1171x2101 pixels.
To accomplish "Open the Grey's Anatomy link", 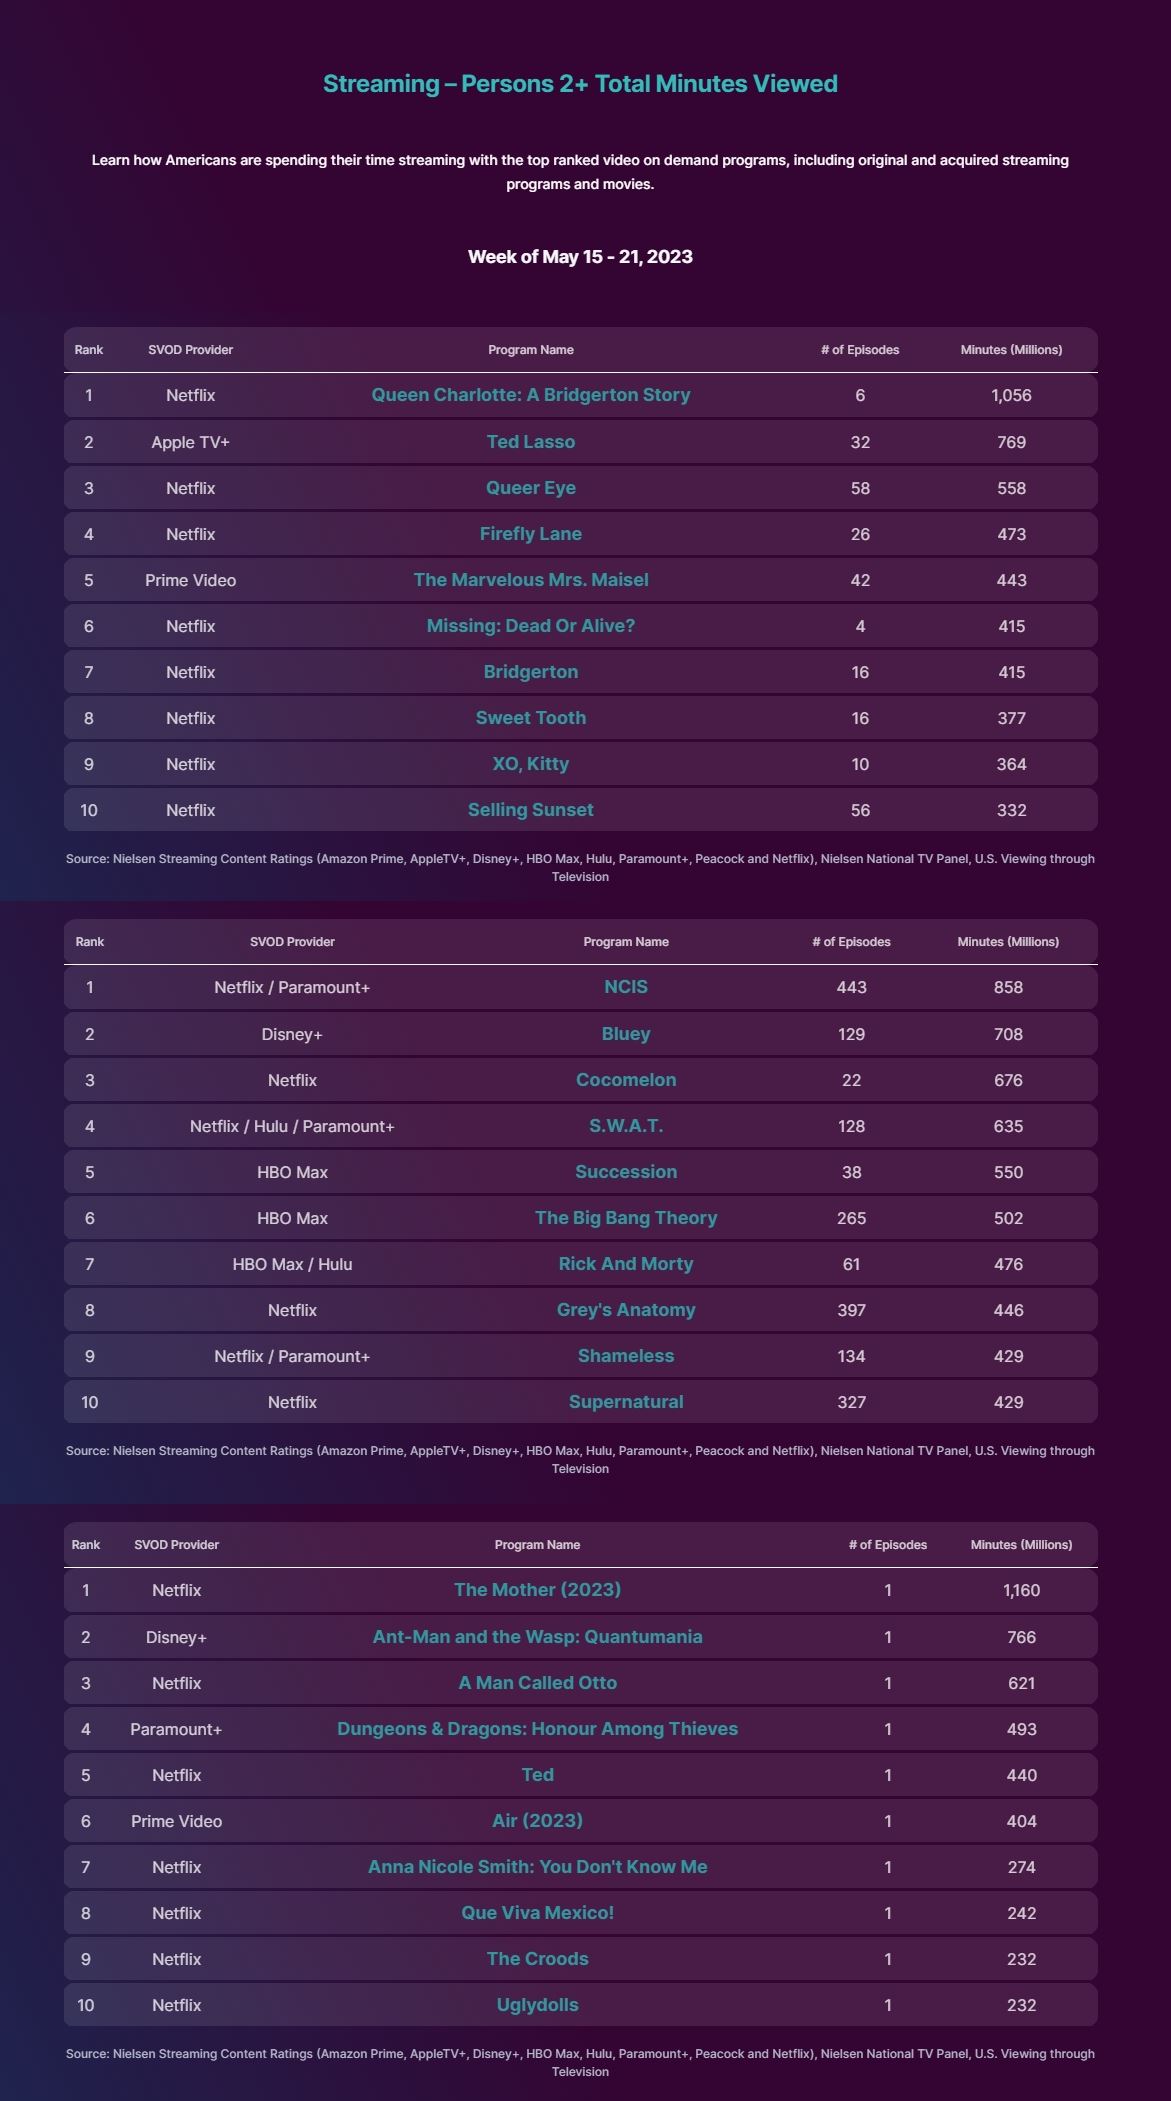I will pos(625,1310).
